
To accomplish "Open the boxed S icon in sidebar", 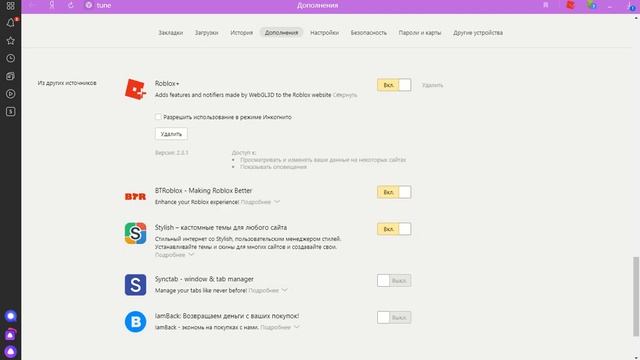I will [11, 111].
